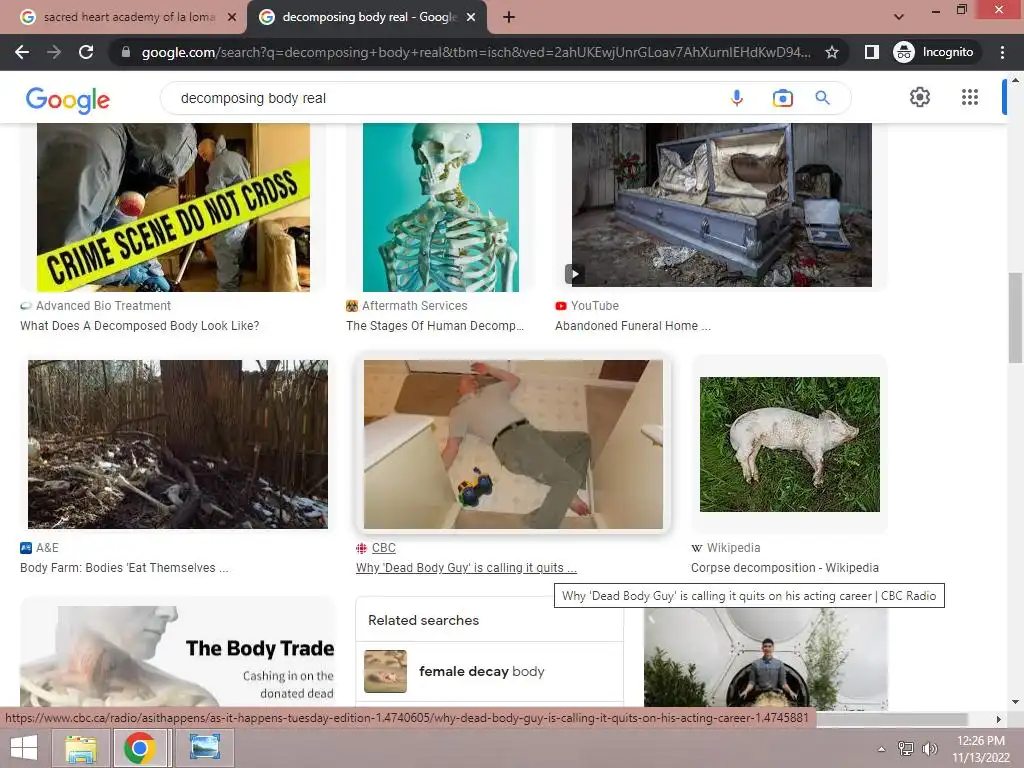Open 'Body Farm: Bodies Eat Themselves' link

pos(124,568)
